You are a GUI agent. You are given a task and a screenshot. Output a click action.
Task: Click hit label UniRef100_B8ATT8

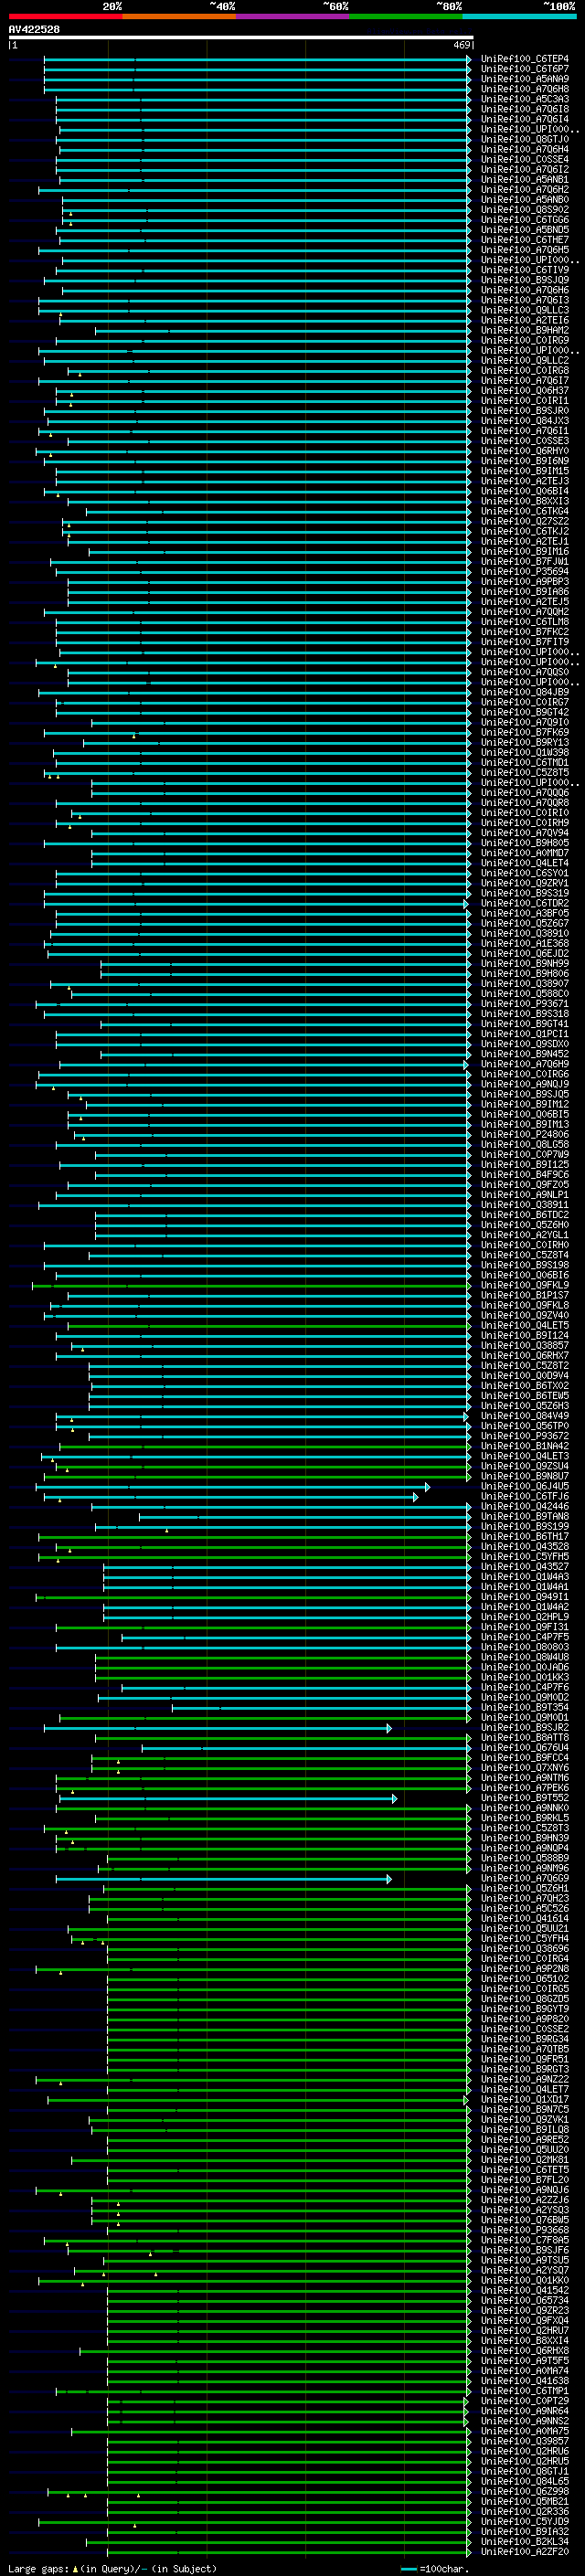[525, 1737]
